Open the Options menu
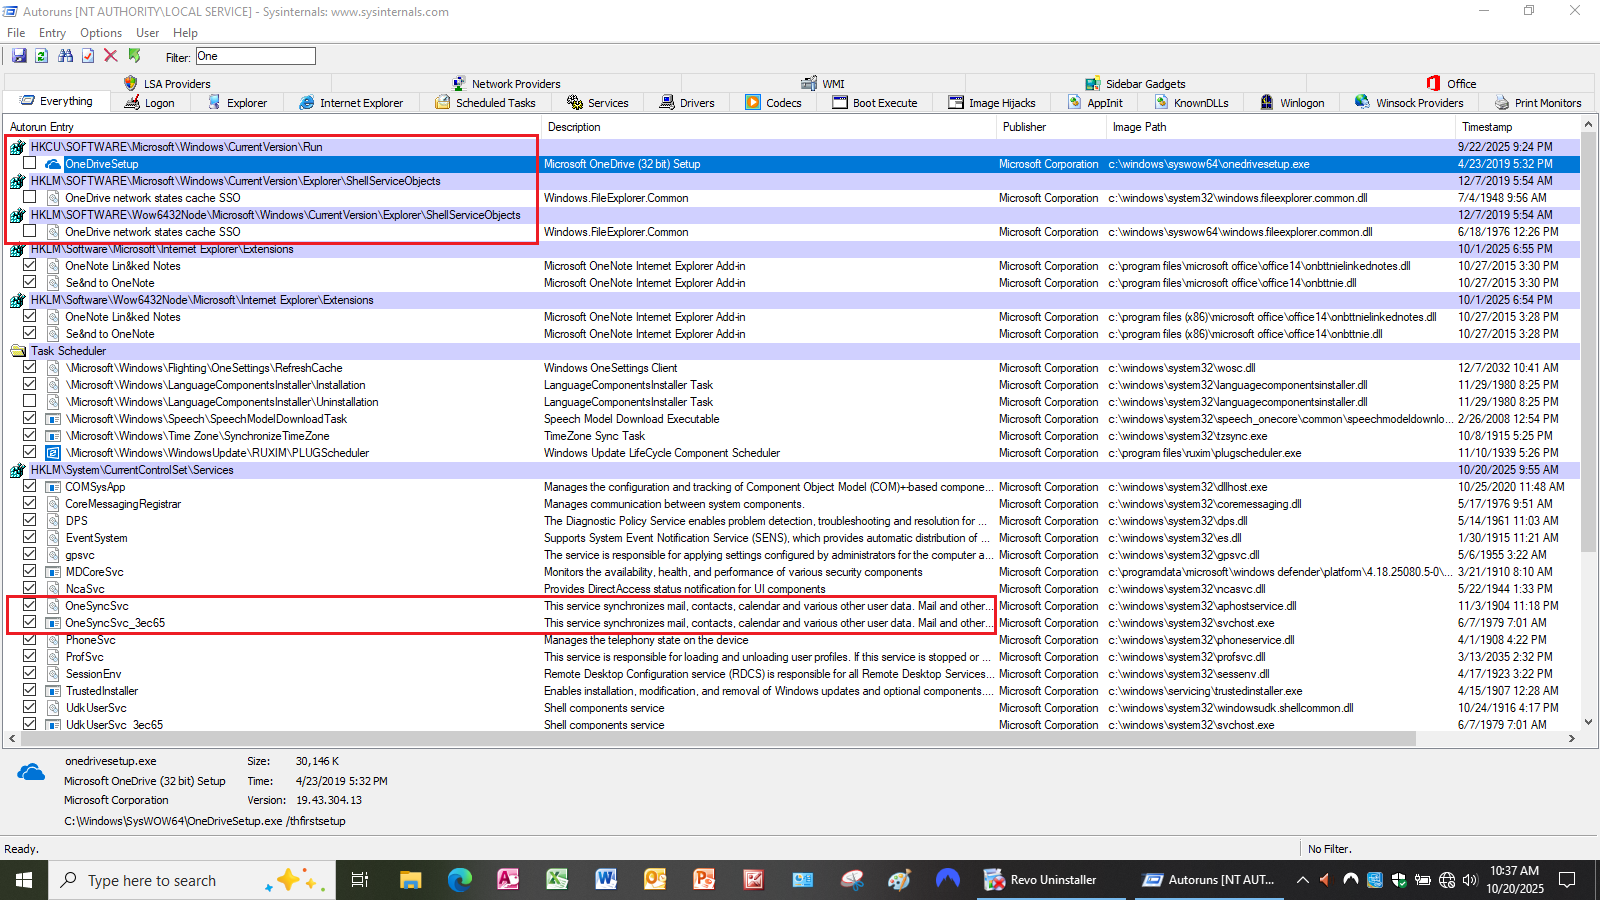 pos(101,33)
